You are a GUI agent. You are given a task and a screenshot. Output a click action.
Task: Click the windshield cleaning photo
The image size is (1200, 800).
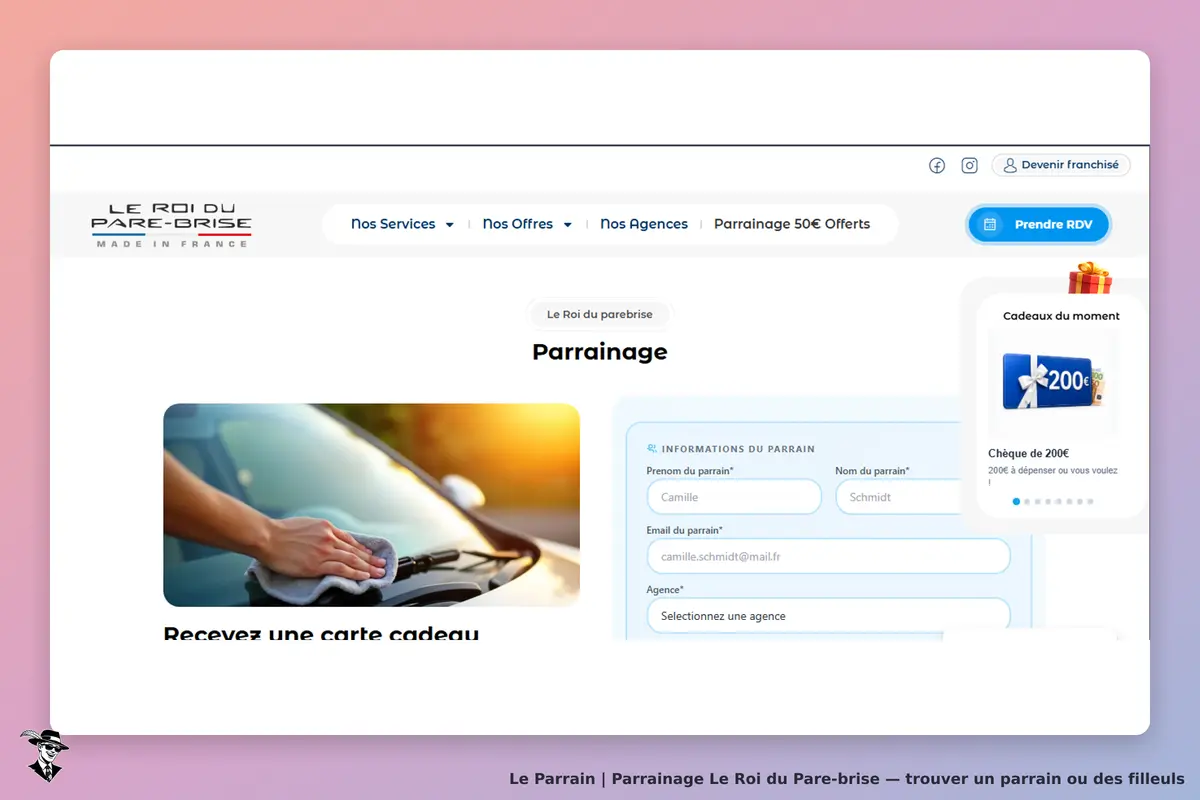pyautogui.click(x=371, y=505)
